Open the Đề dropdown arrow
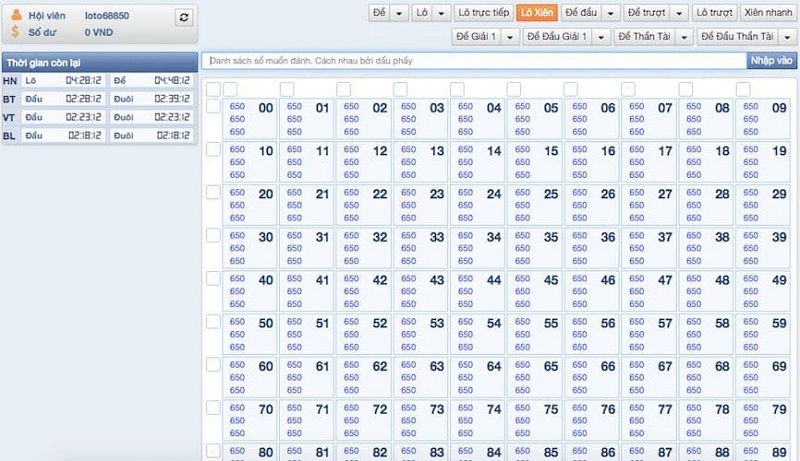The width and height of the screenshot is (800, 461). [399, 13]
